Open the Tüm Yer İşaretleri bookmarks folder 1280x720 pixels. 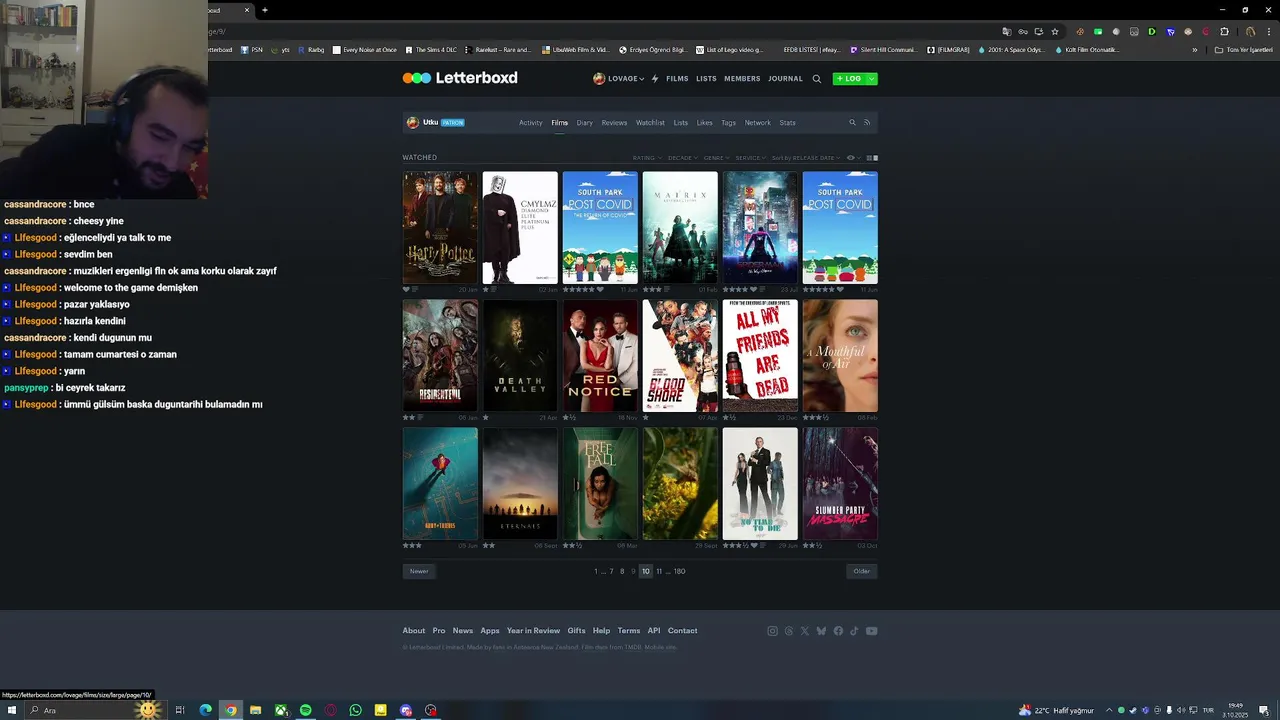1244,50
